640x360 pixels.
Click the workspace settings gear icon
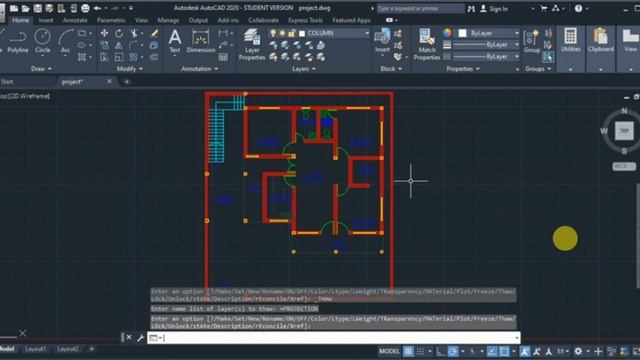pos(578,351)
